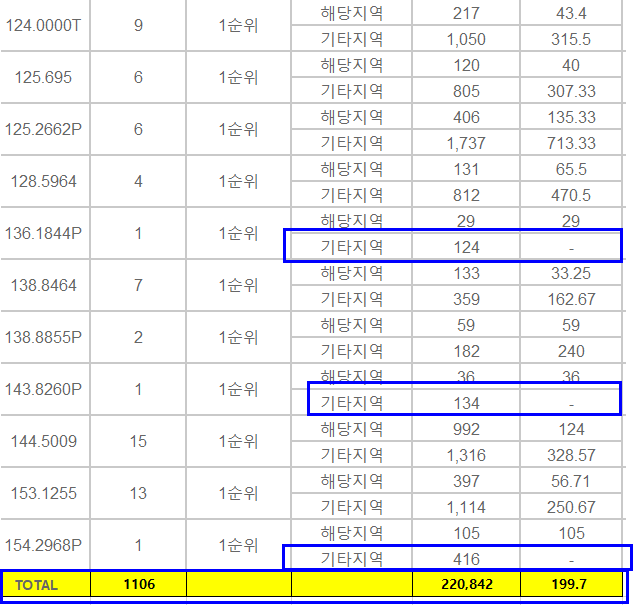Click the 992 applicants cell
Viewport: 633px width, 605px height.
point(466,429)
